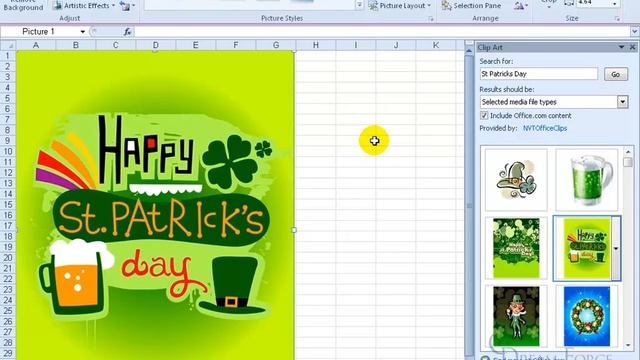Close the Clip Art pane

coord(632,47)
